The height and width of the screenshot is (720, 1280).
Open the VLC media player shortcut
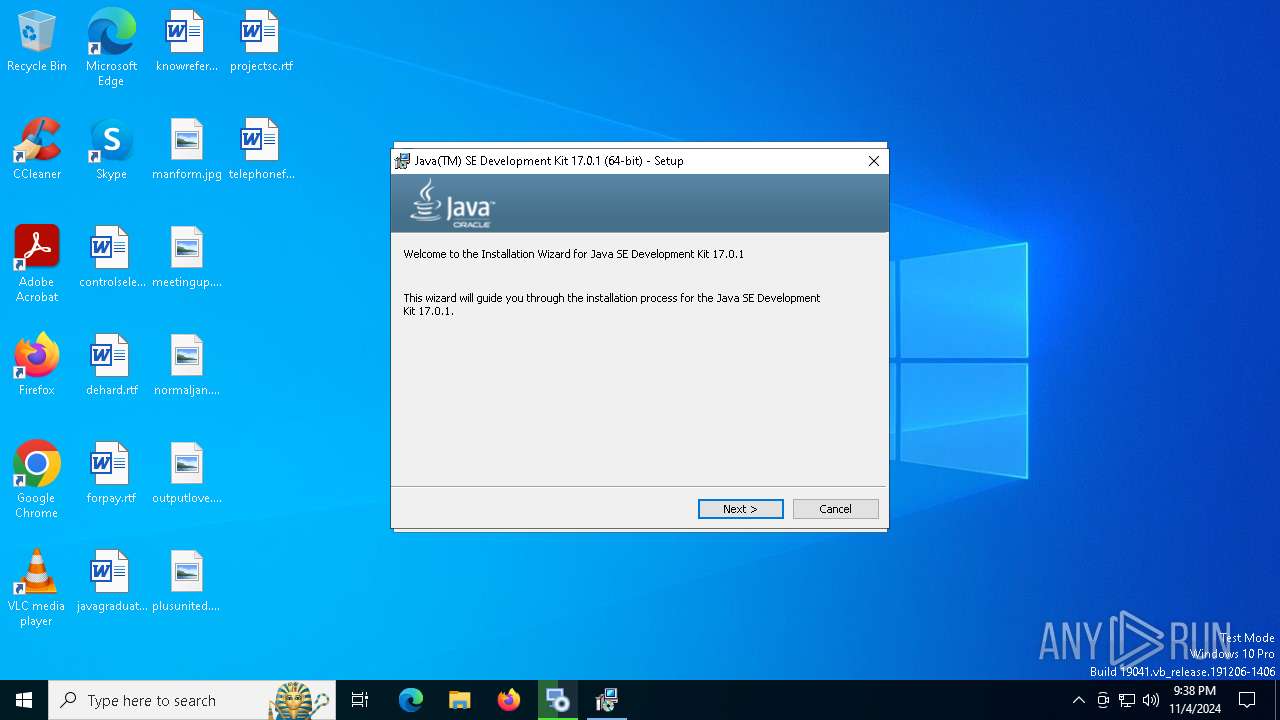click(37, 588)
